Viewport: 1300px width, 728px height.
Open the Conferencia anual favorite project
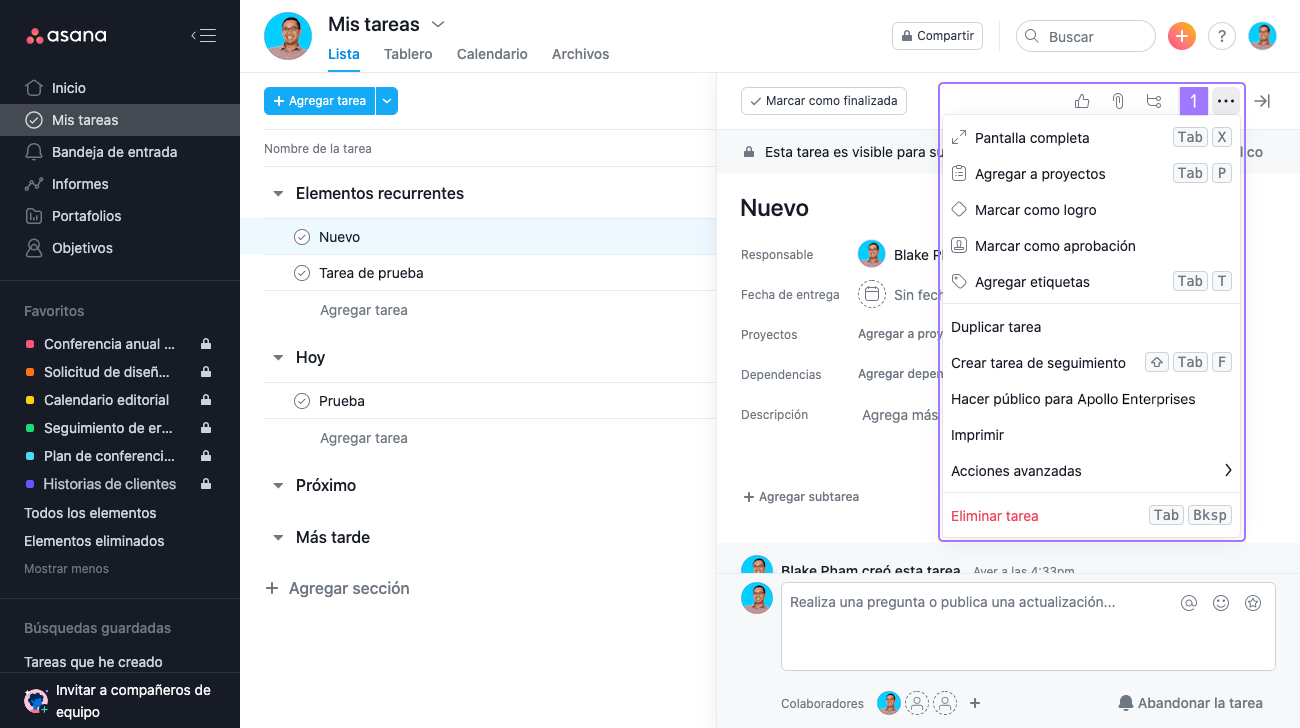[x=120, y=344]
